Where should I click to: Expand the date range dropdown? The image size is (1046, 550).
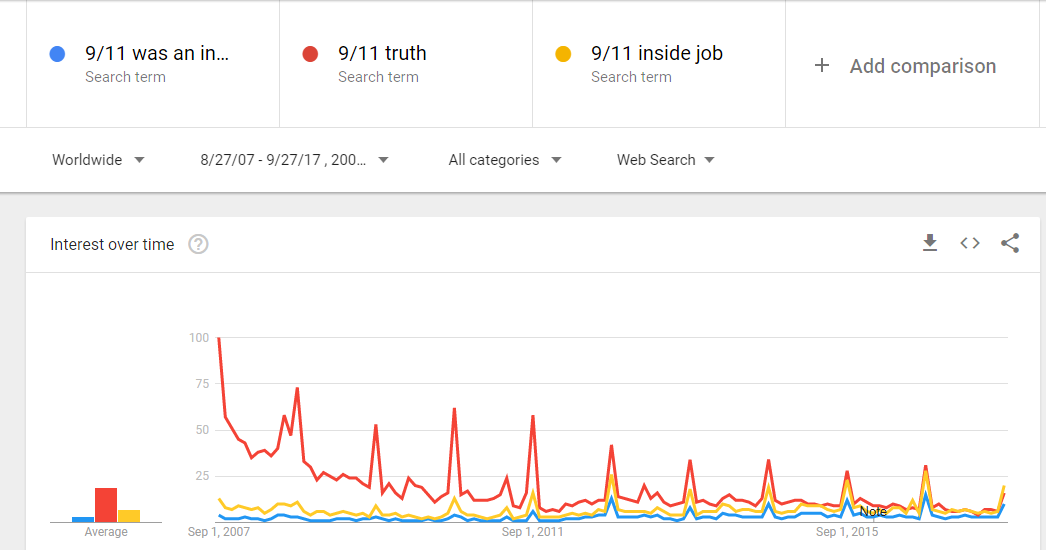294,160
